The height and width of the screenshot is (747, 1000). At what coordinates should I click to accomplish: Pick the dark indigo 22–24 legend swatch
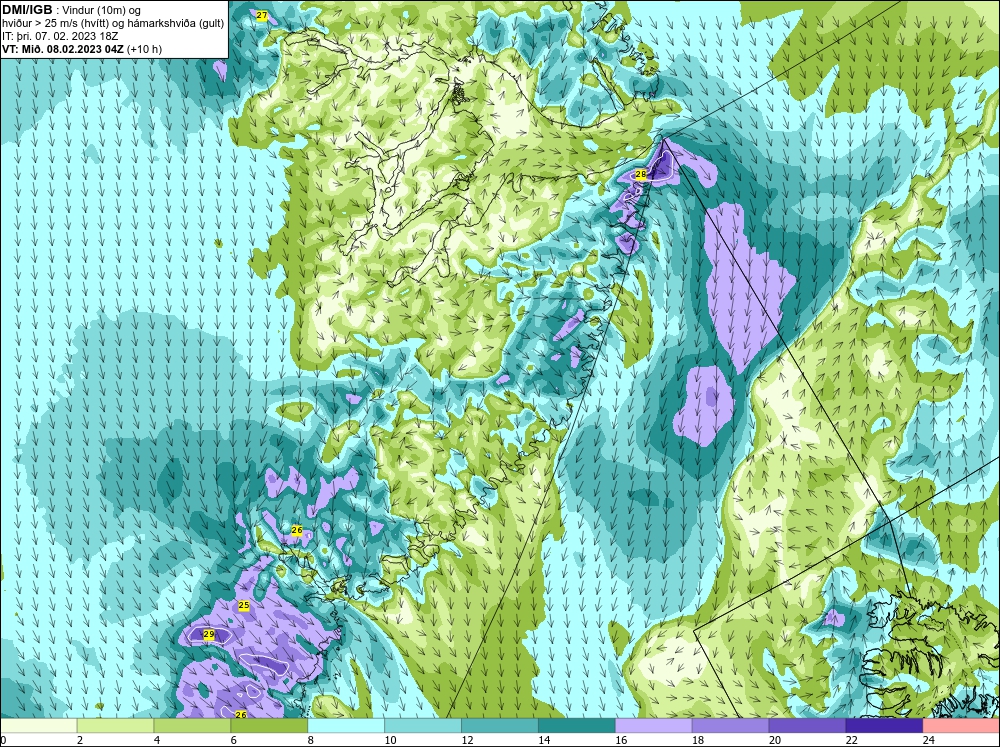tap(884, 726)
